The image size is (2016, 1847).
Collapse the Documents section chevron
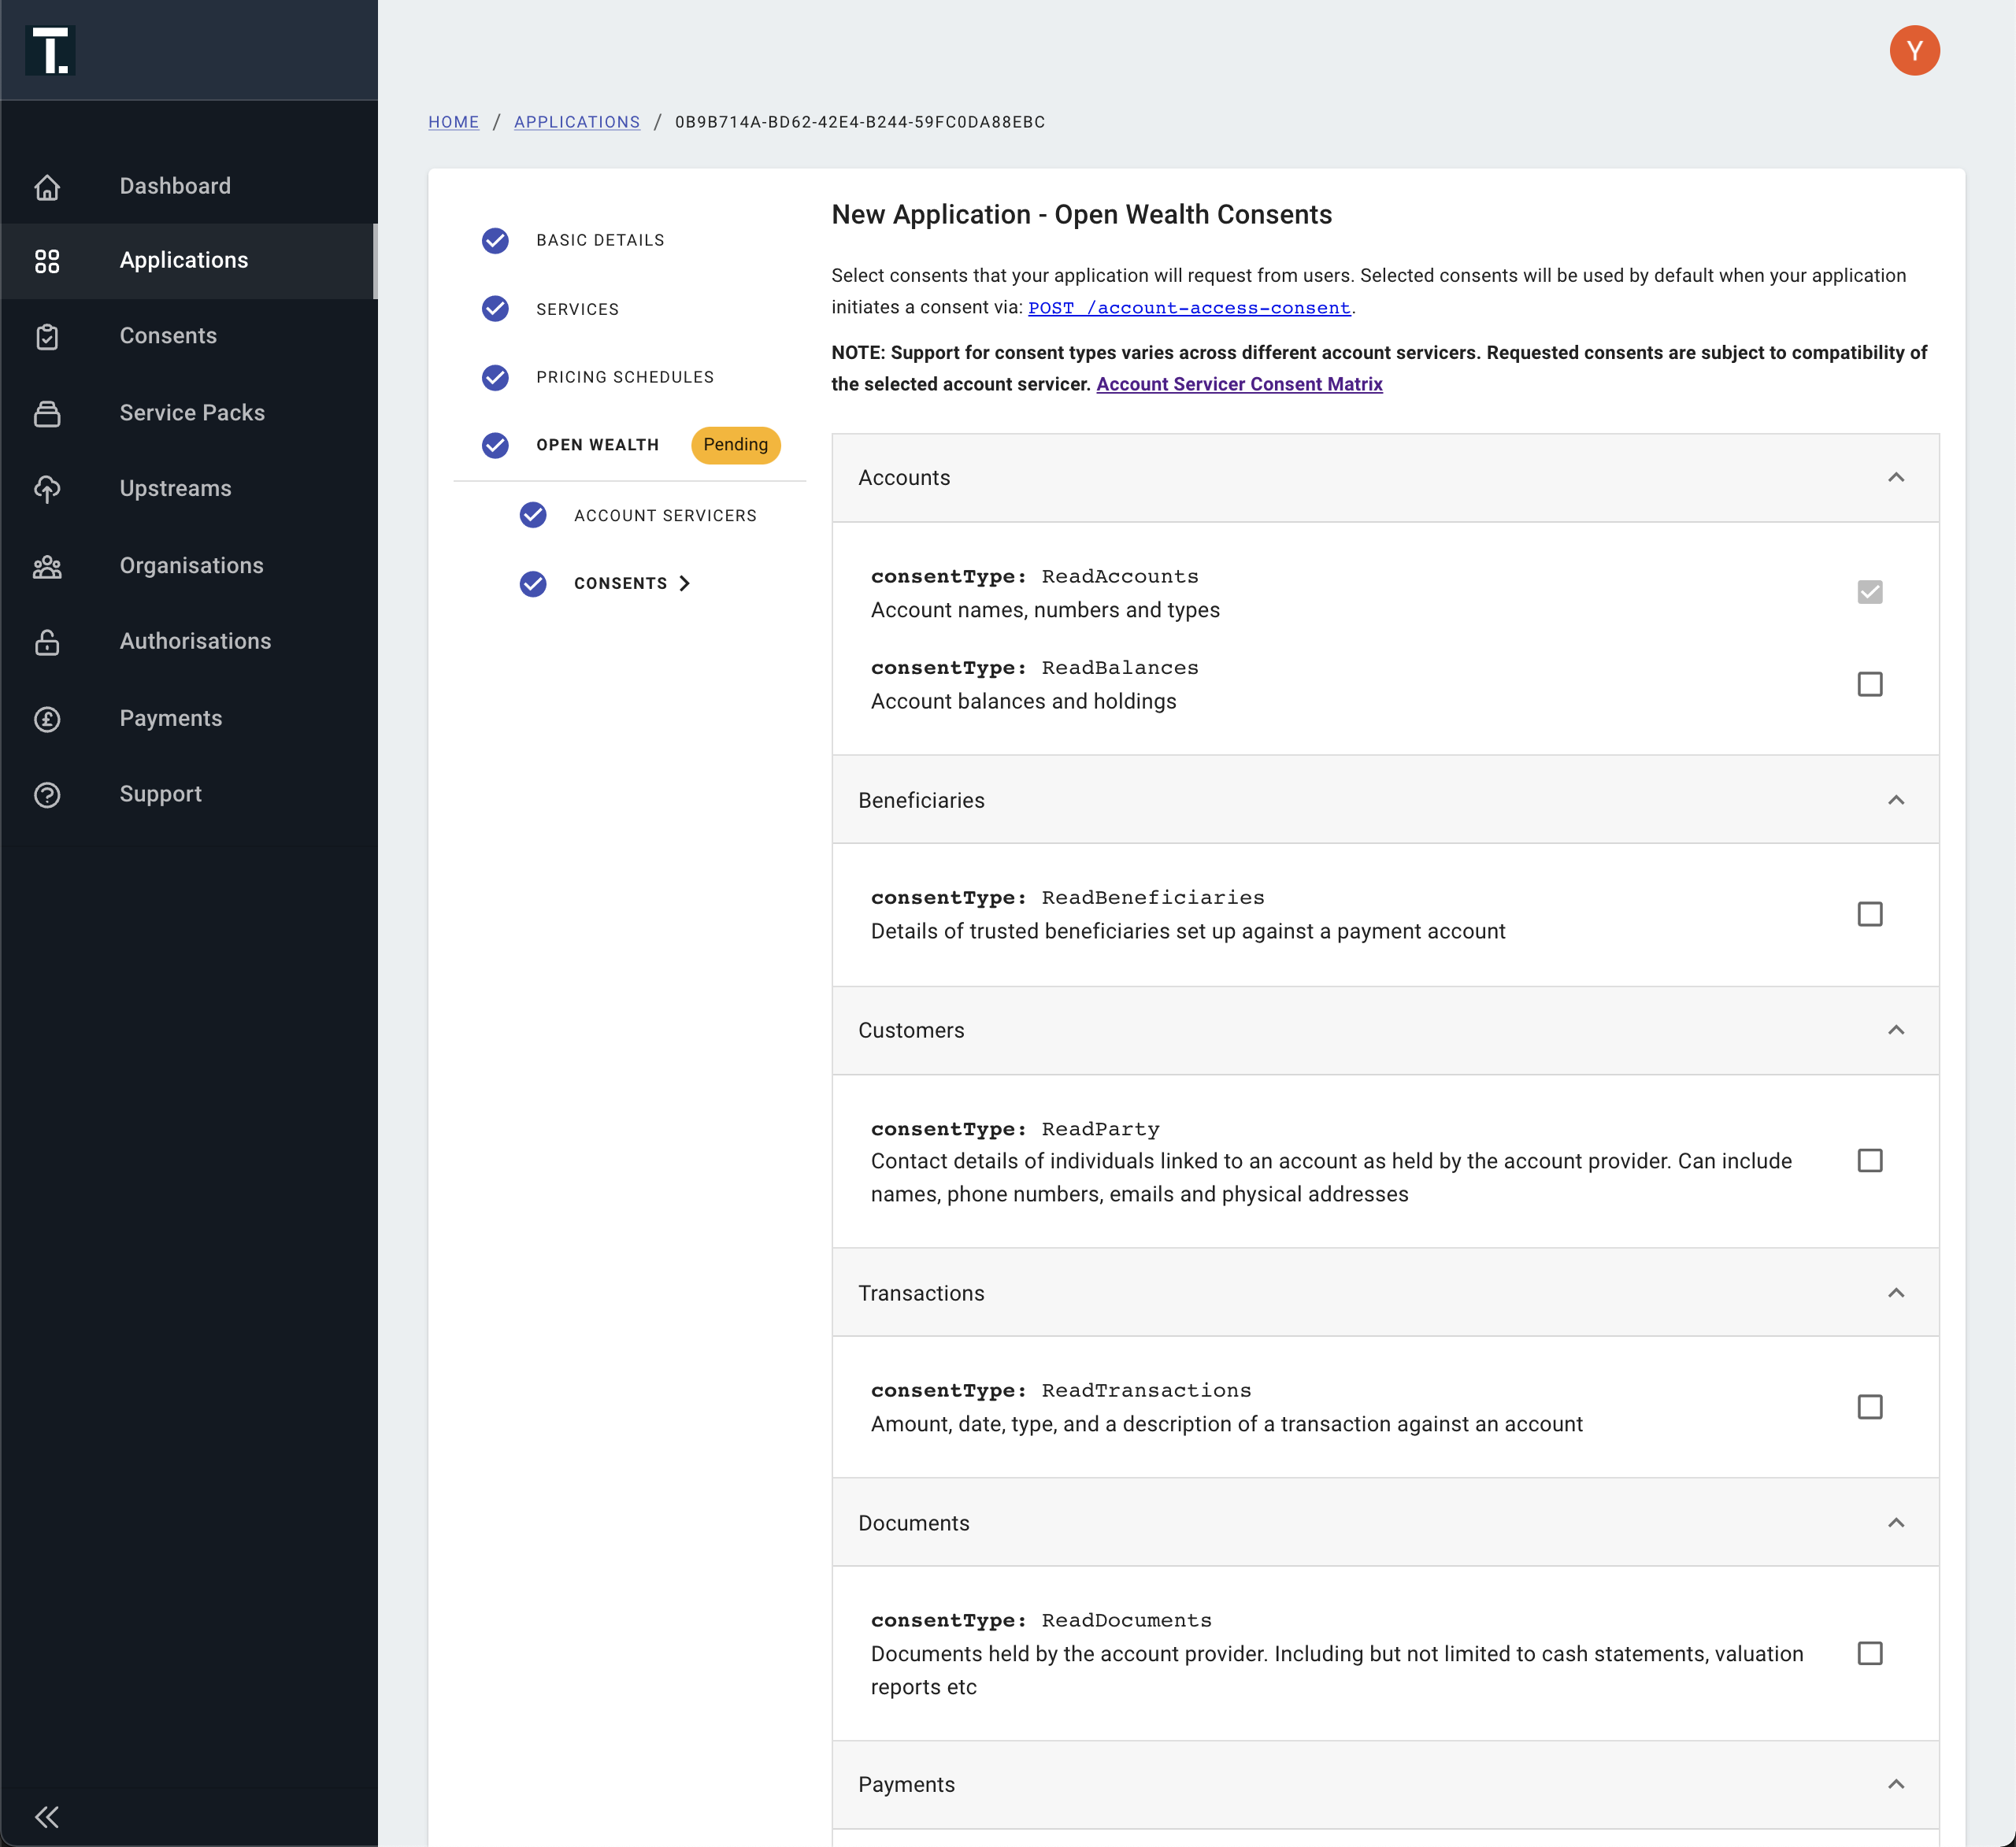(x=1895, y=1523)
